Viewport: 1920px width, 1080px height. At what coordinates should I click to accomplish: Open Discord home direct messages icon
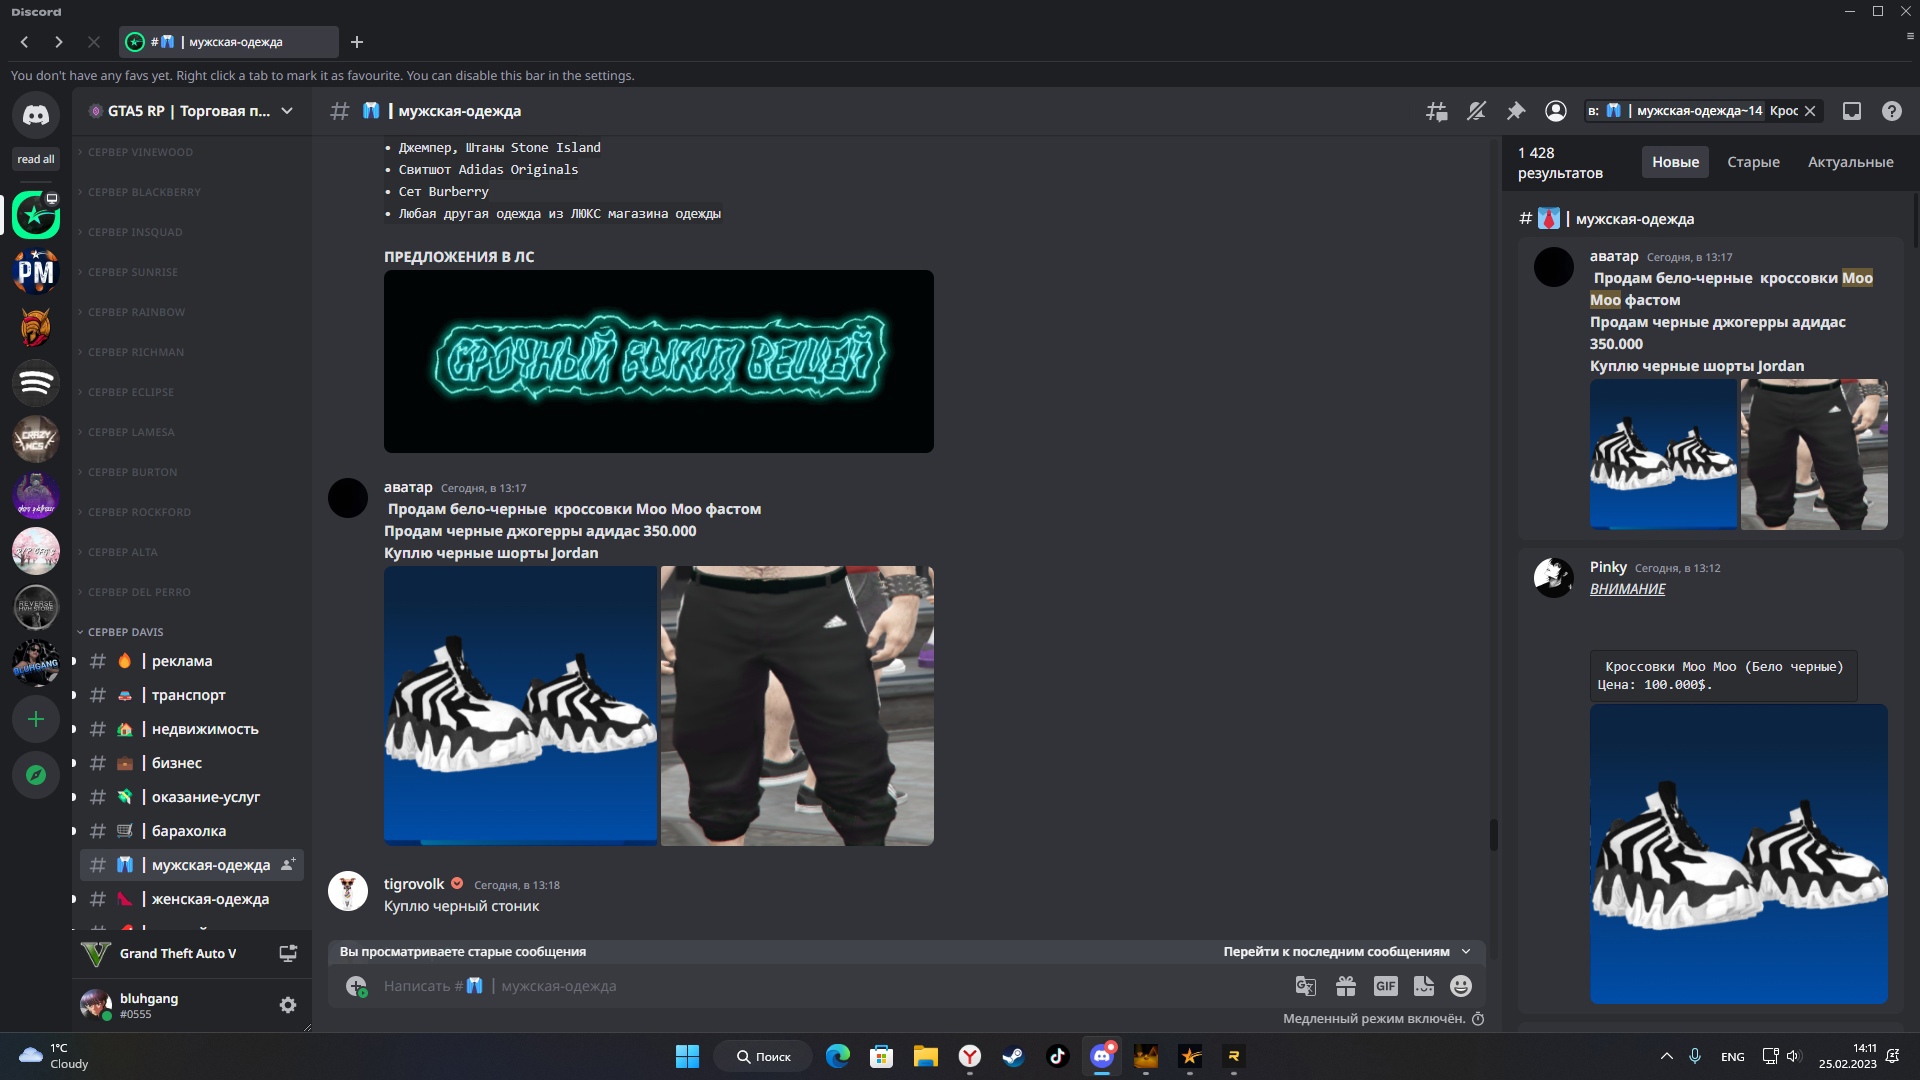pyautogui.click(x=36, y=116)
